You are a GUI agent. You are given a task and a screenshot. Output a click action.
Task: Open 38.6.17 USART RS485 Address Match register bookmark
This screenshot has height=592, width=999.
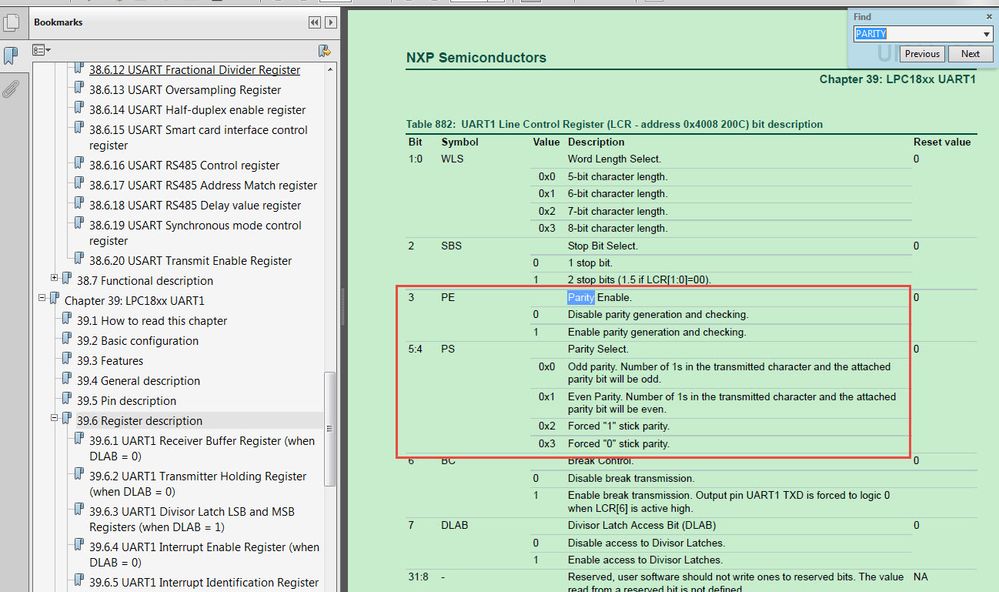coord(203,185)
